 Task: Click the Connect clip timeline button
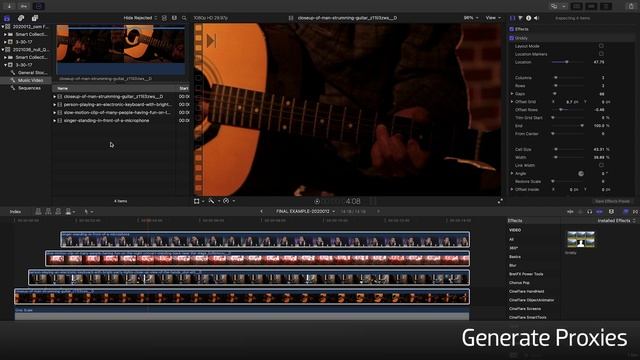38,211
